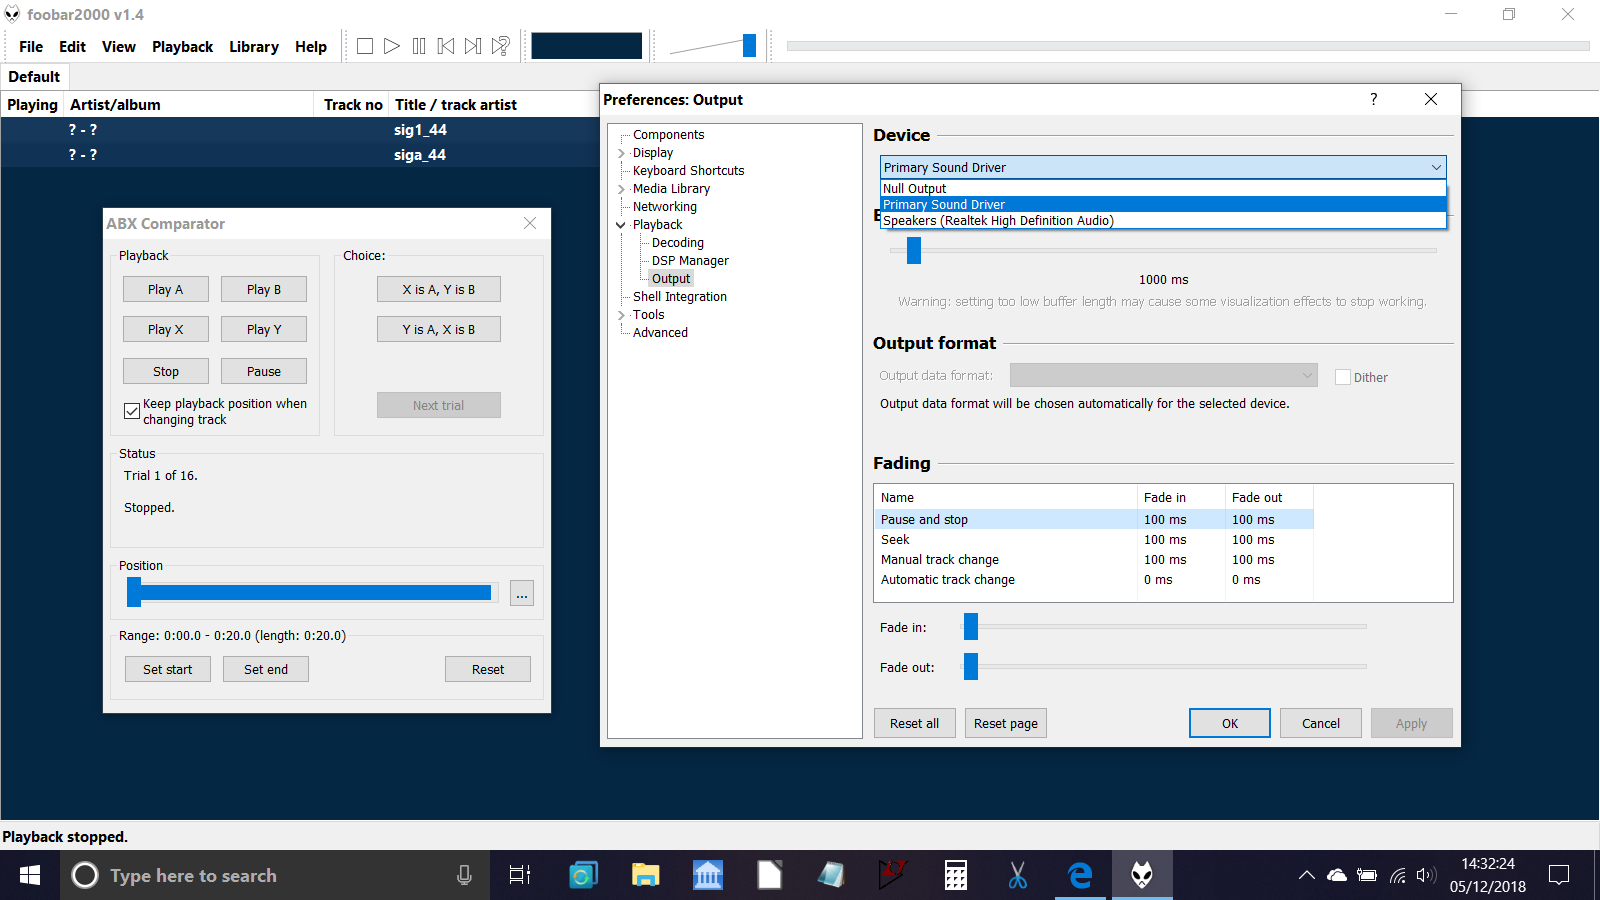This screenshot has width=1600, height=900.
Task: Open the File menu
Action: (31, 46)
